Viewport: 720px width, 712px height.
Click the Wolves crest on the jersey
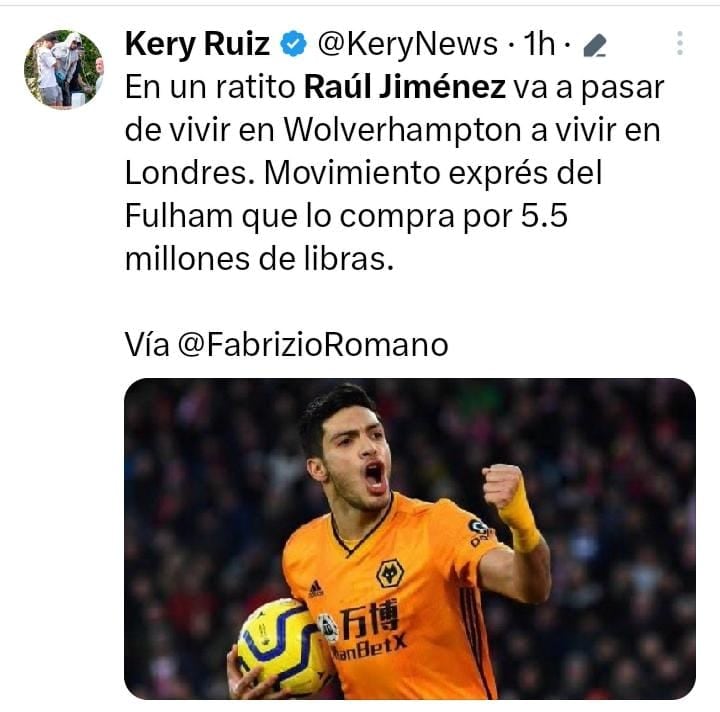point(390,573)
